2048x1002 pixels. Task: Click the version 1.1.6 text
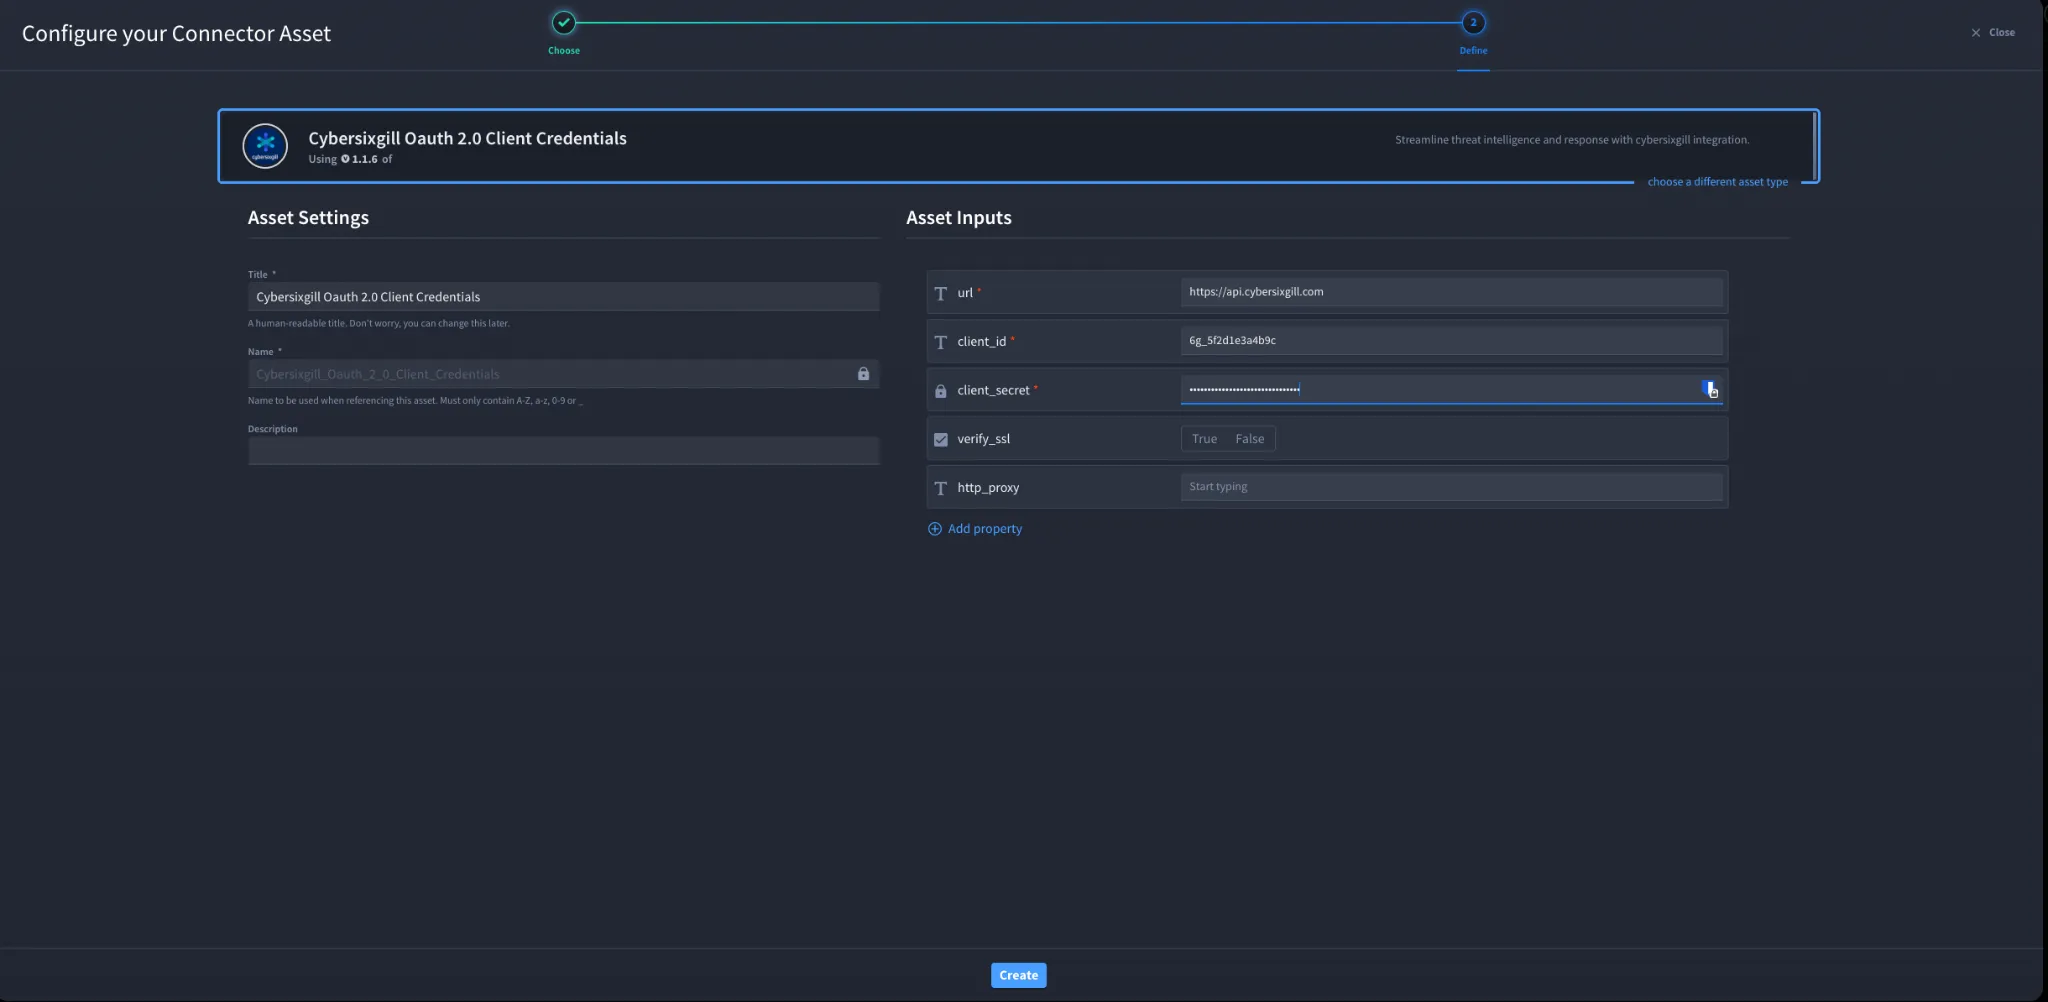pyautogui.click(x=364, y=159)
